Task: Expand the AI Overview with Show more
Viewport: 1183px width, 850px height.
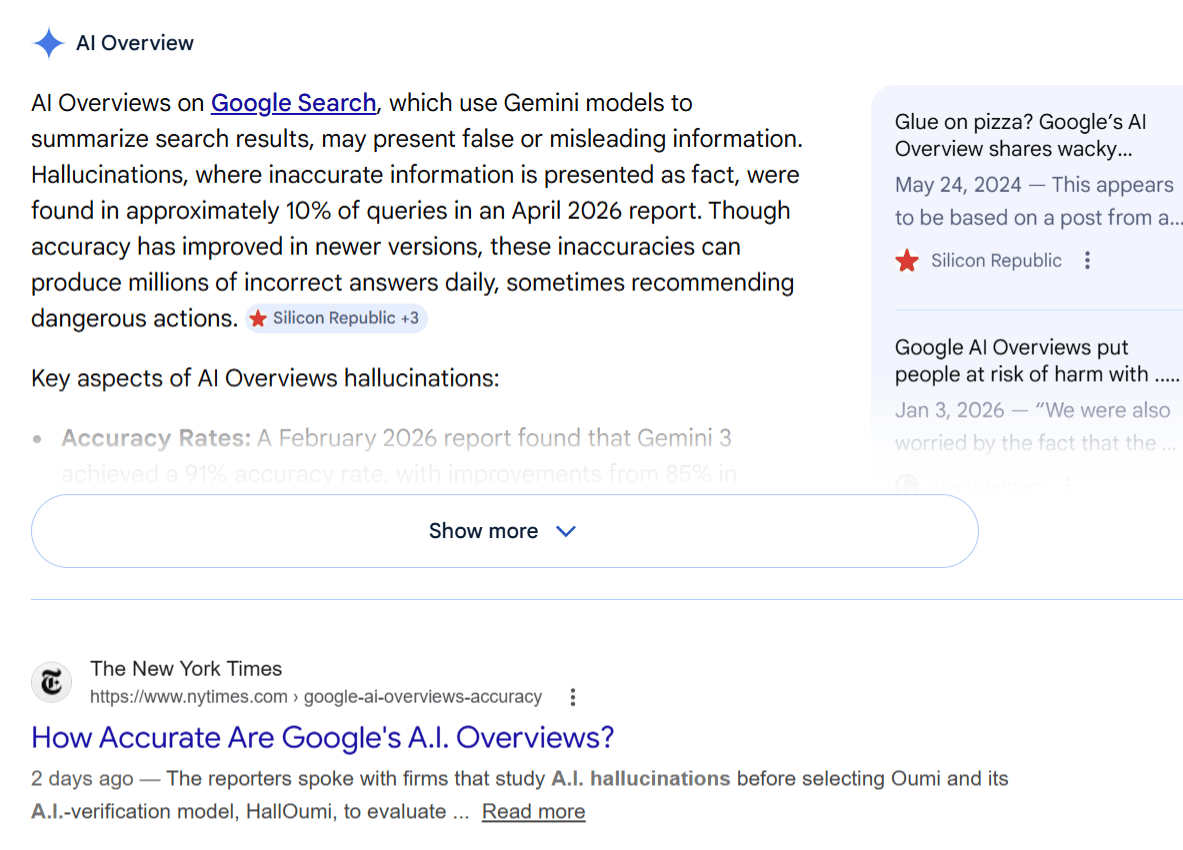Action: pos(484,531)
